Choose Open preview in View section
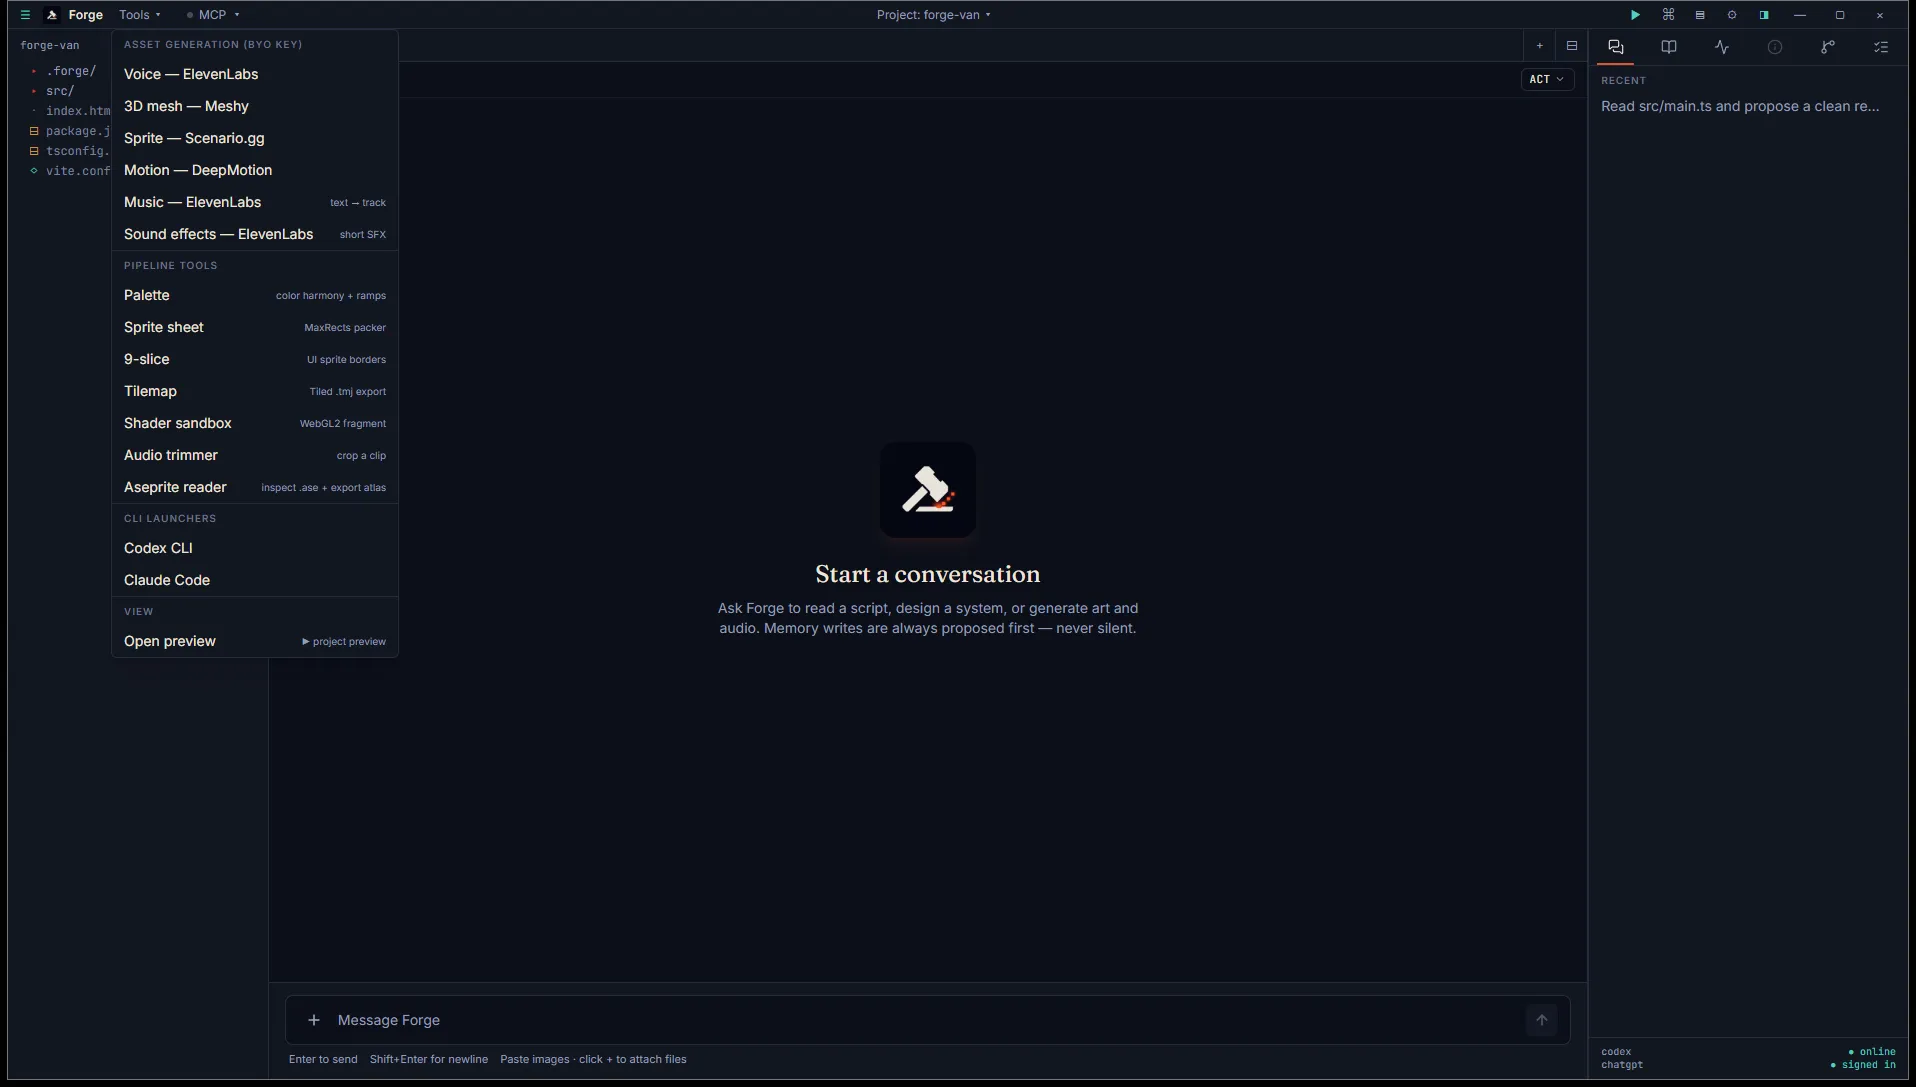The image size is (1916, 1087). 255,641
